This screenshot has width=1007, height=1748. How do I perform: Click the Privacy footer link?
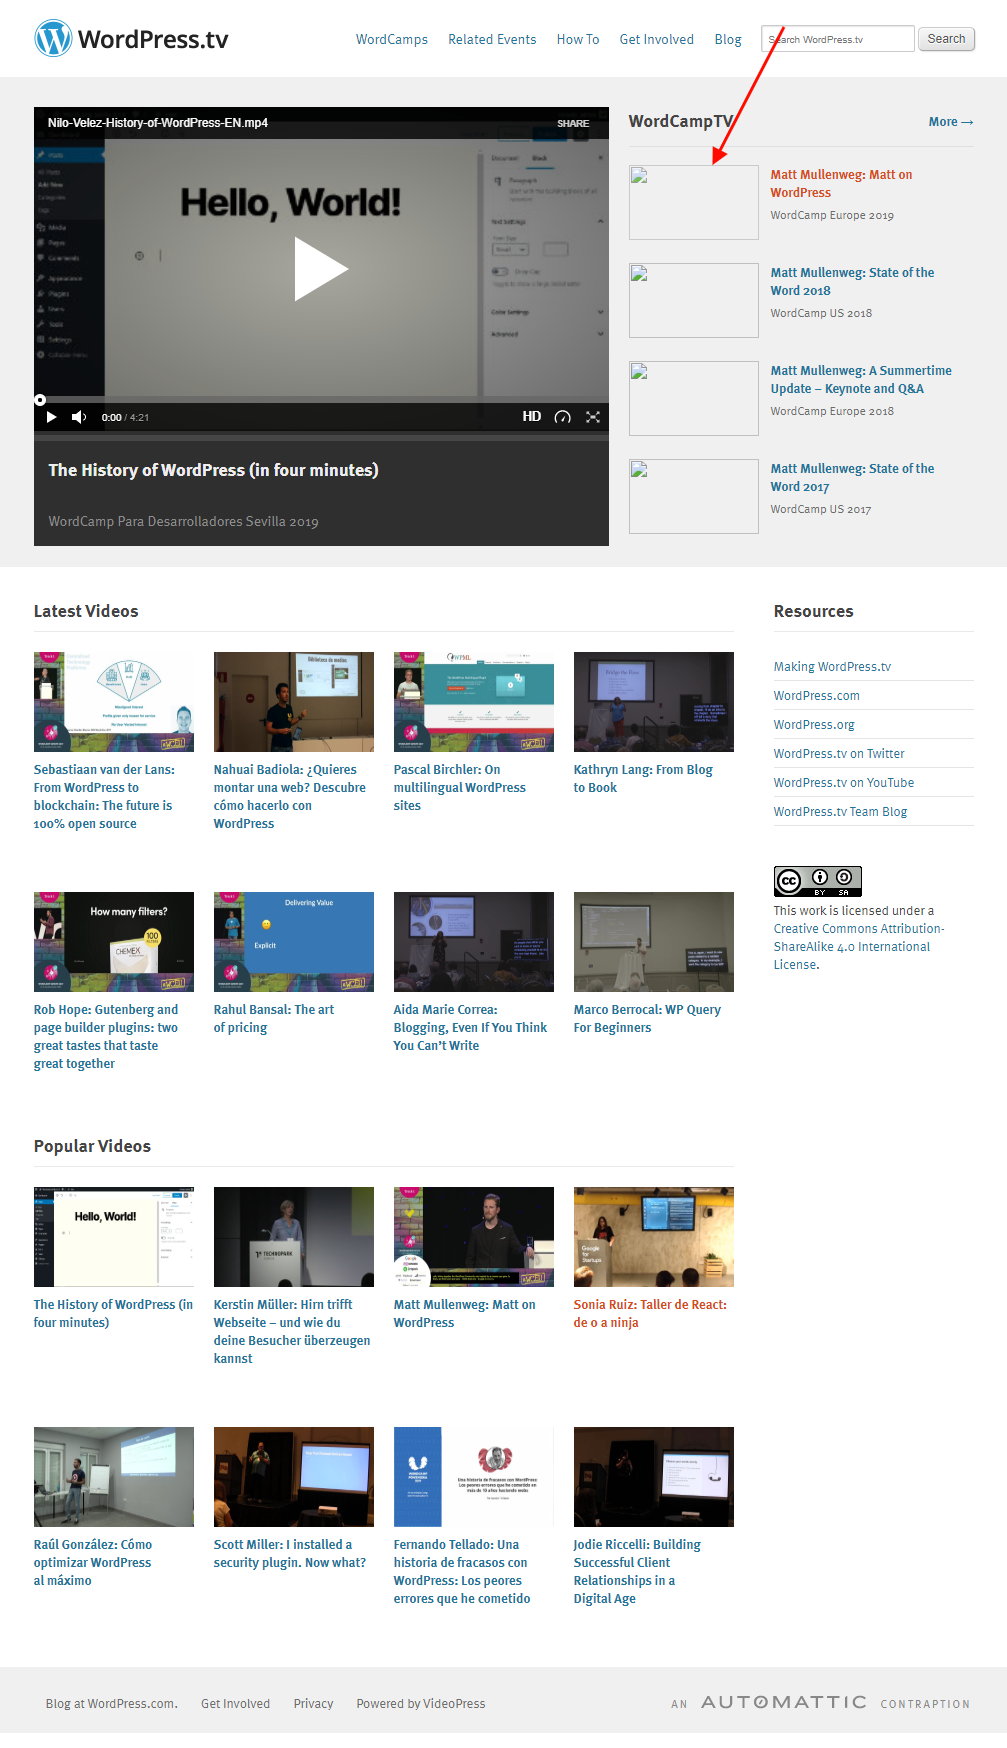313,1704
